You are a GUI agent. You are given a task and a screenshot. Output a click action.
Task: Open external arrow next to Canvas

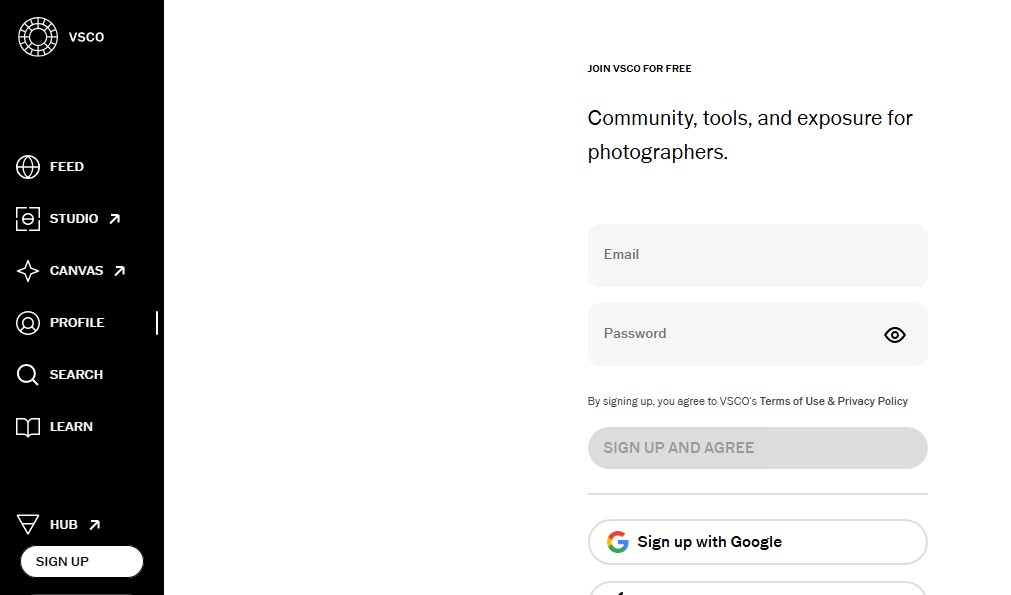(120, 271)
